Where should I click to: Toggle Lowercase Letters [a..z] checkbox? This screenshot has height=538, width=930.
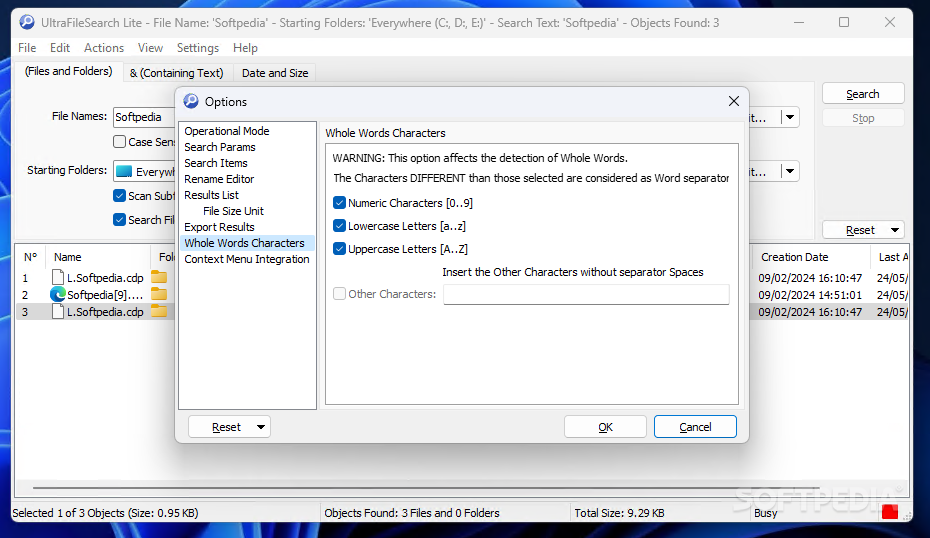339,226
